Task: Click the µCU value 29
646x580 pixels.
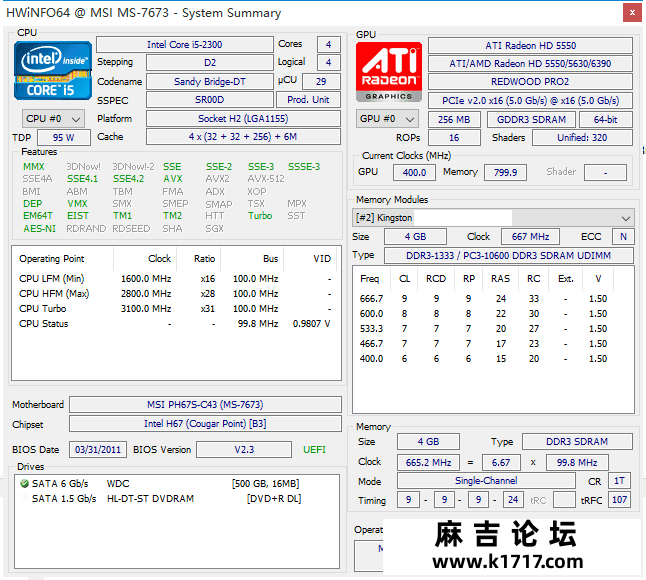Action: point(321,82)
